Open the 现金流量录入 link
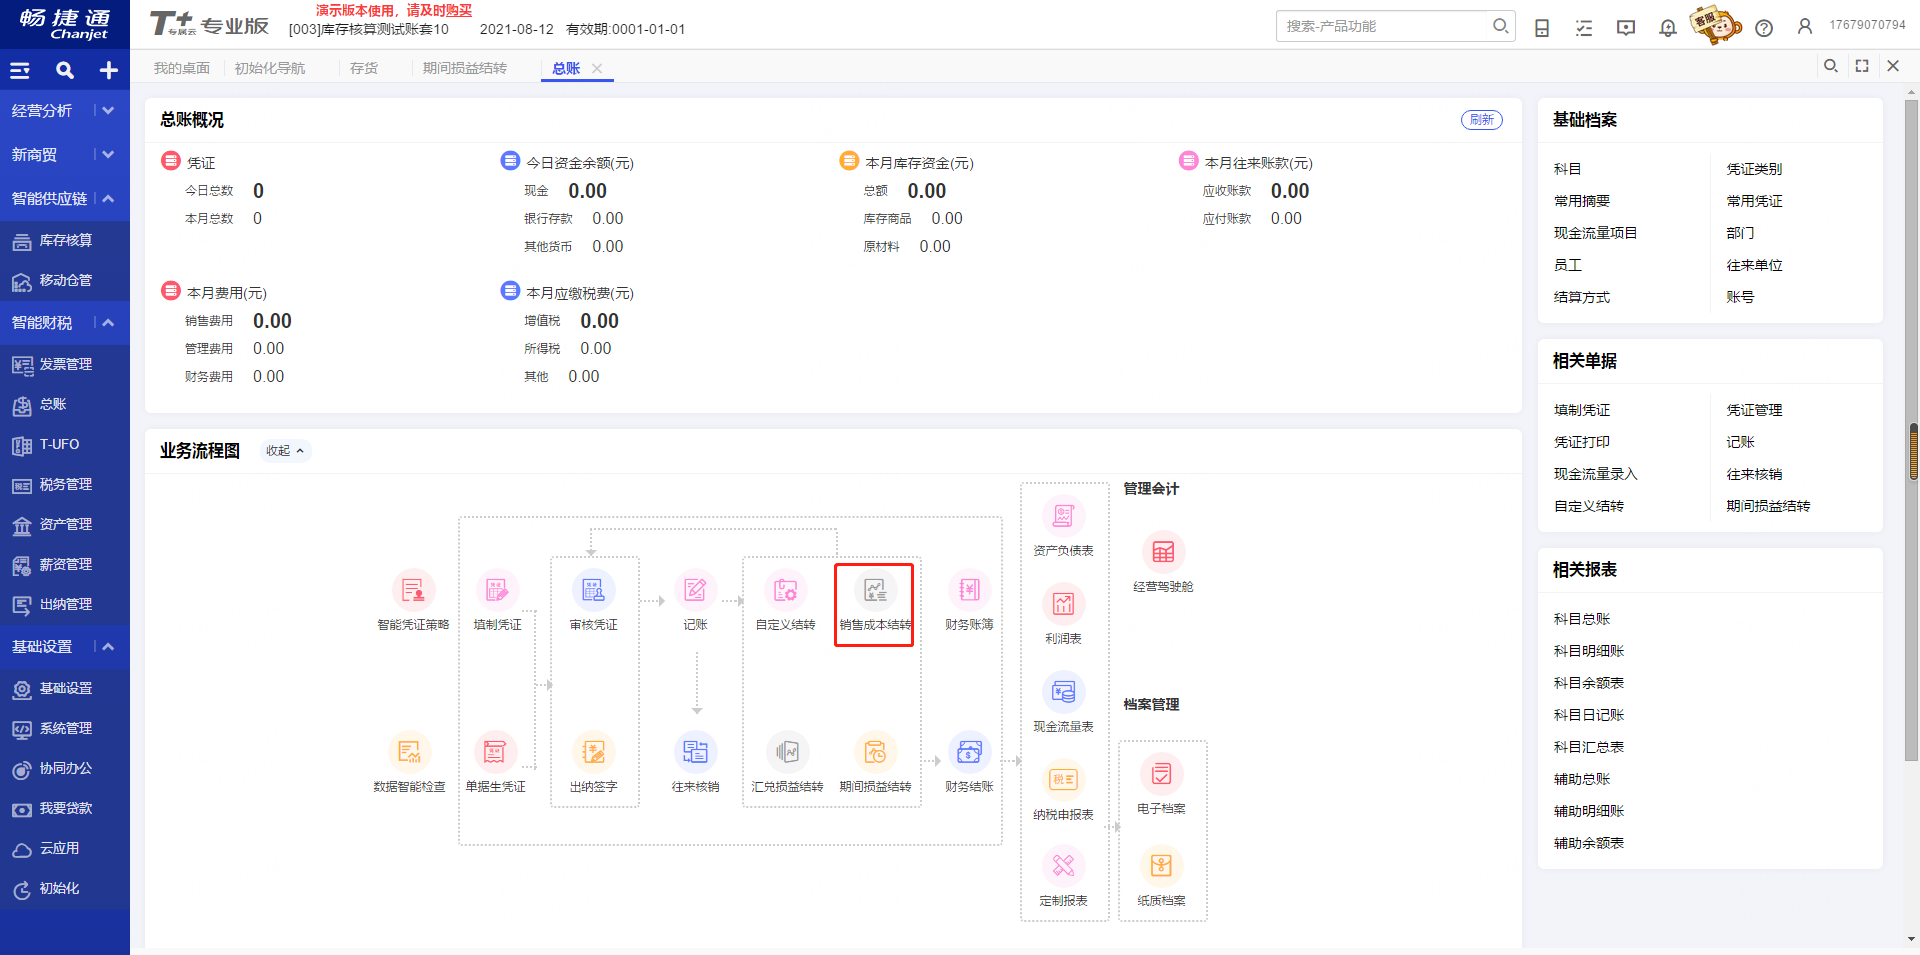This screenshot has height=955, width=1920. 1596,474
